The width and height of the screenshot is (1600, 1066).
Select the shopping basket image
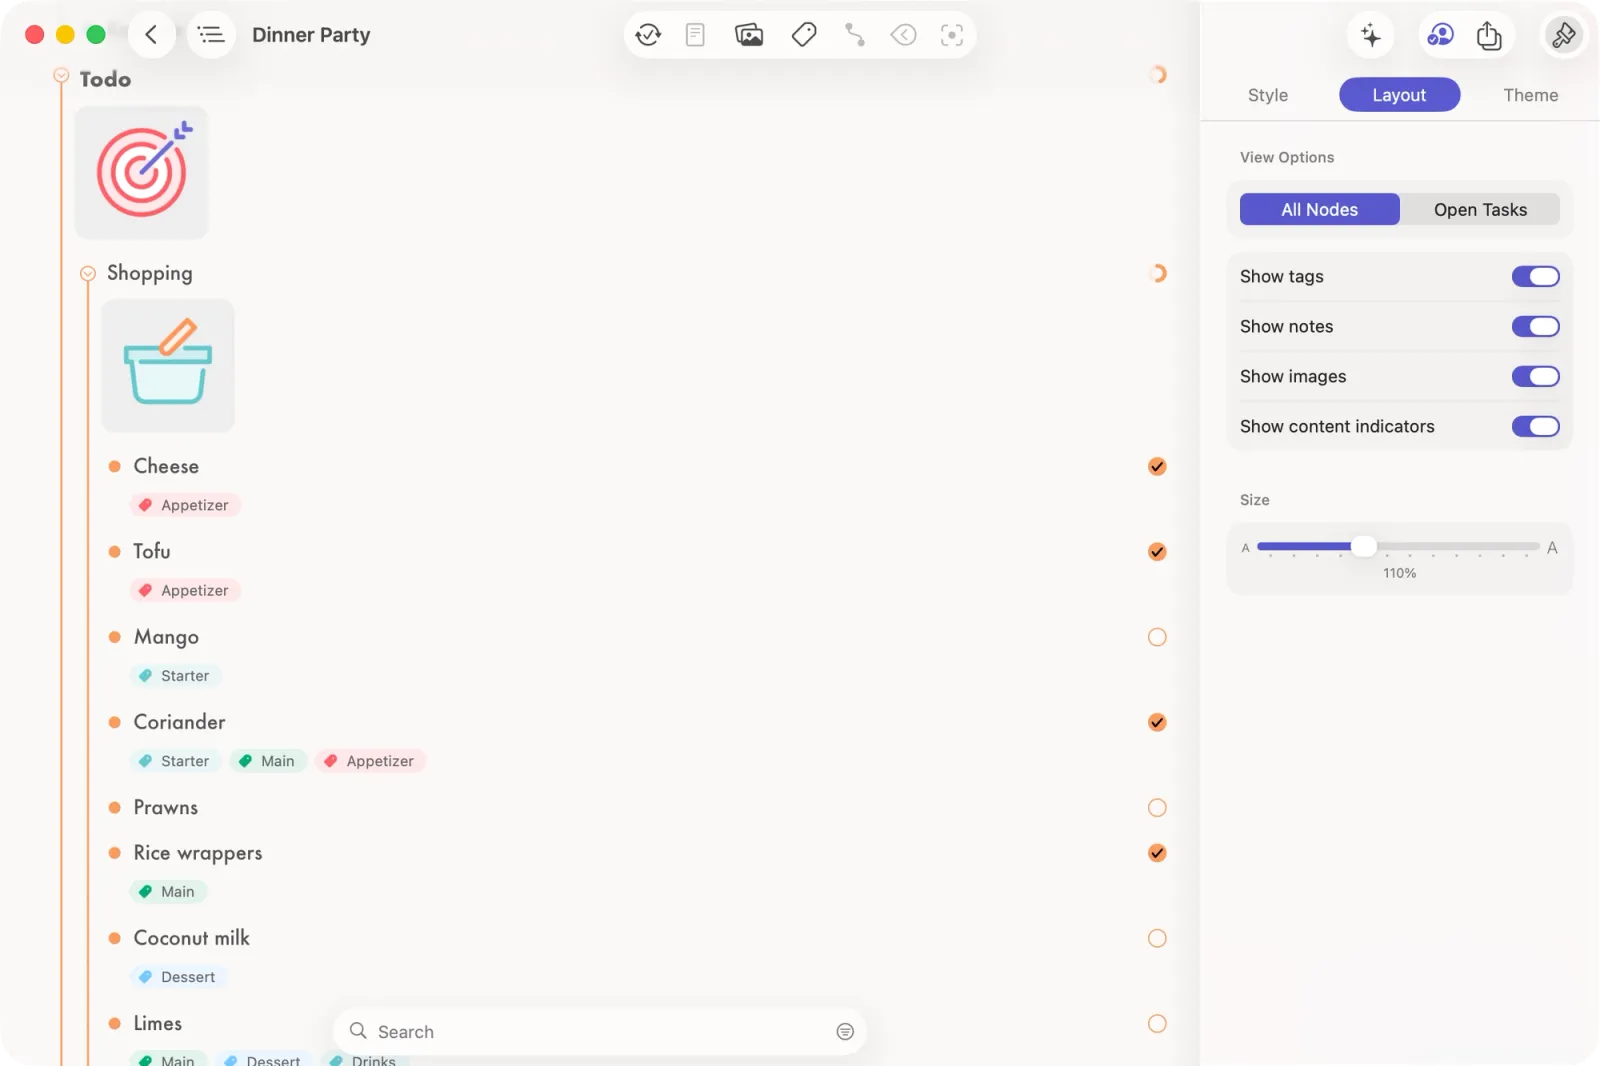tap(168, 366)
